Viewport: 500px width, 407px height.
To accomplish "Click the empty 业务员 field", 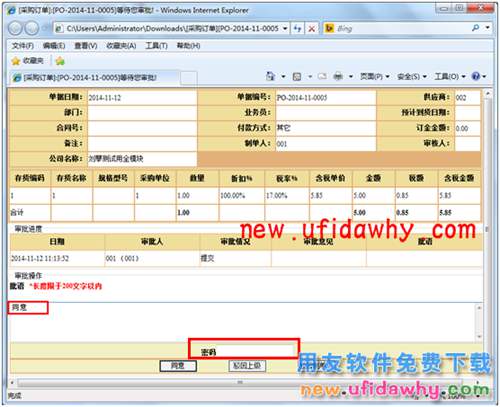I will (x=325, y=113).
